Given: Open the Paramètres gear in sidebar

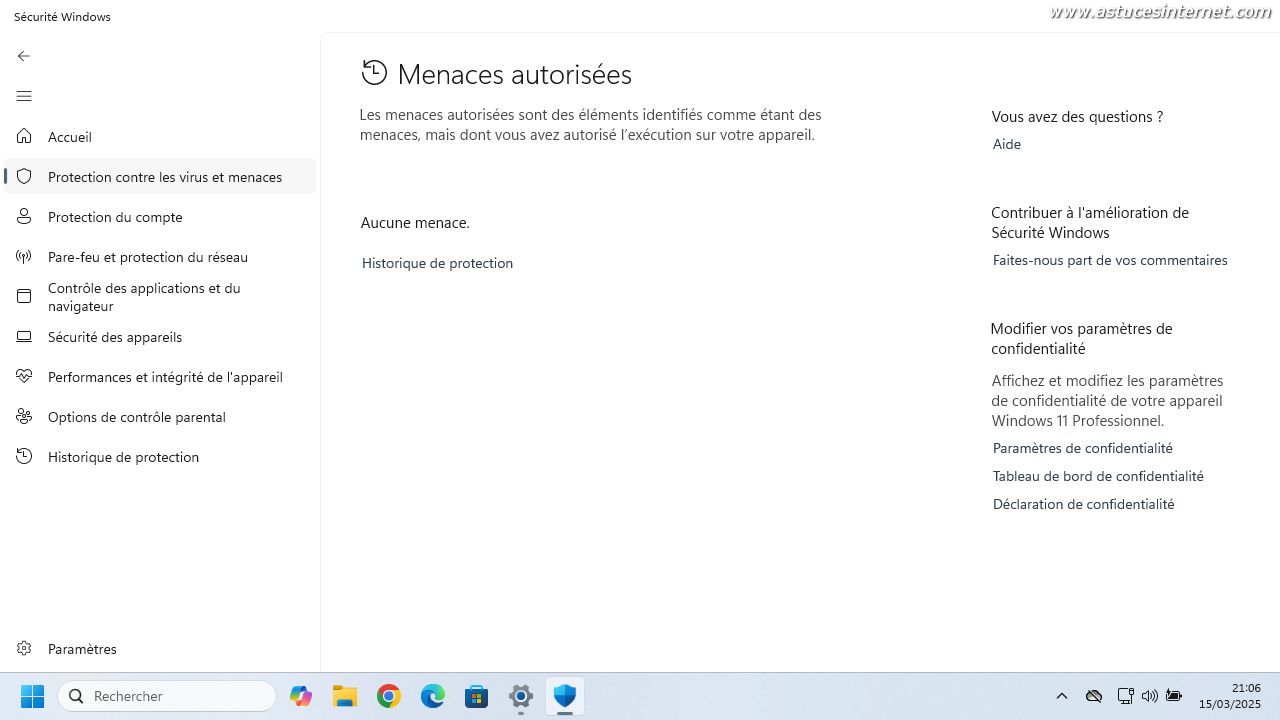Looking at the screenshot, I should (x=25, y=649).
